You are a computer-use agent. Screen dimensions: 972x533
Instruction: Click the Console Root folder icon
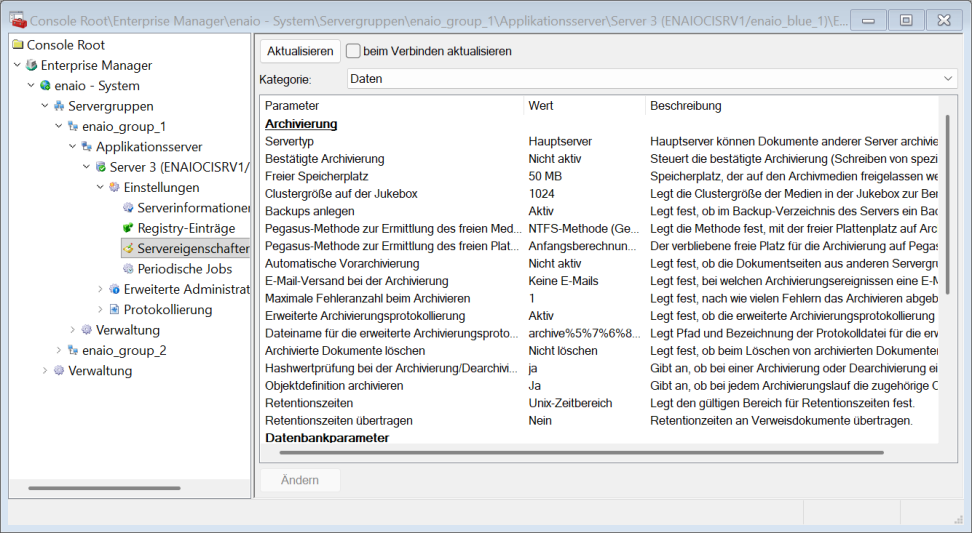pos(18,45)
